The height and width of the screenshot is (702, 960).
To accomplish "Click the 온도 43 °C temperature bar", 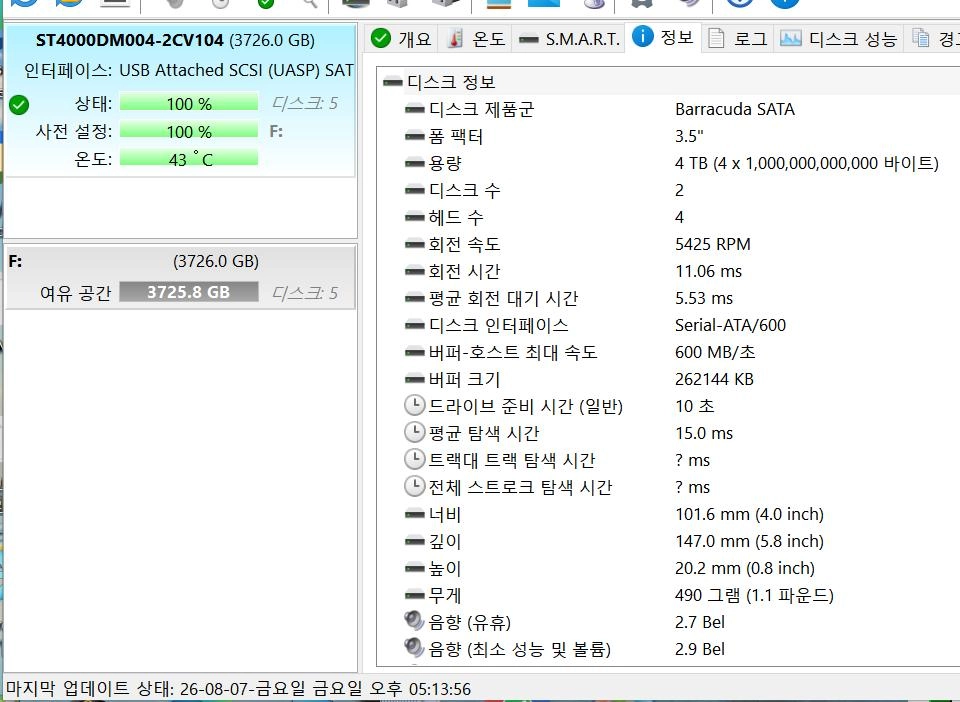I will tap(189, 159).
